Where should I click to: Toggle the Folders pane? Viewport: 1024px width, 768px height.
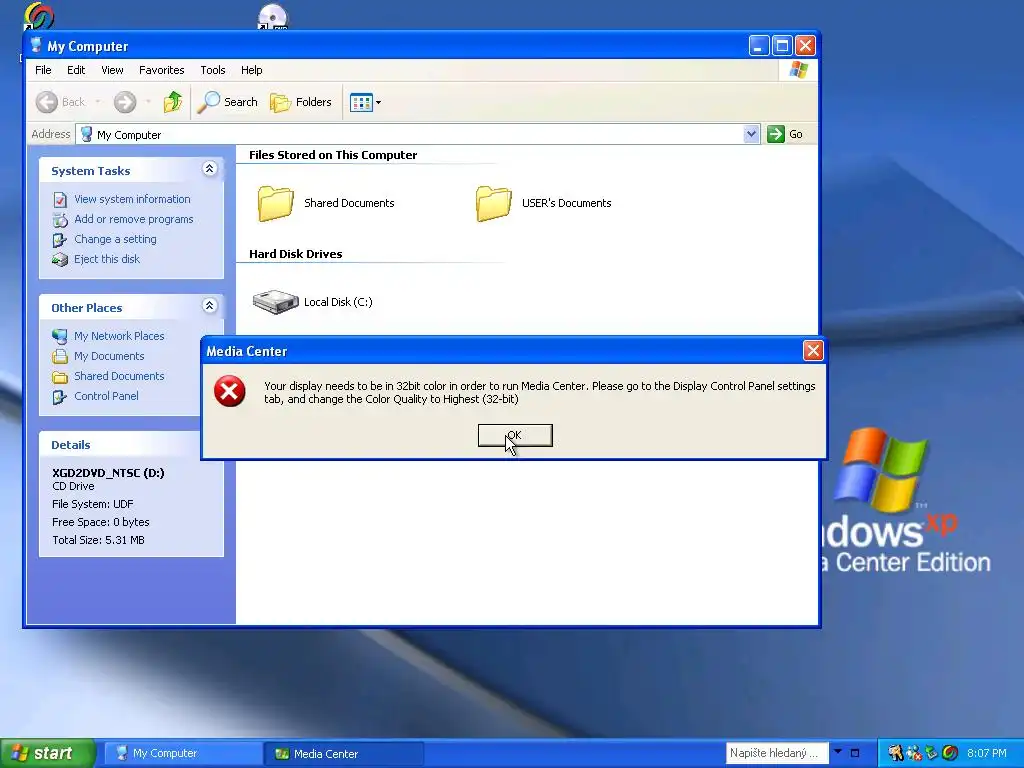click(x=301, y=102)
